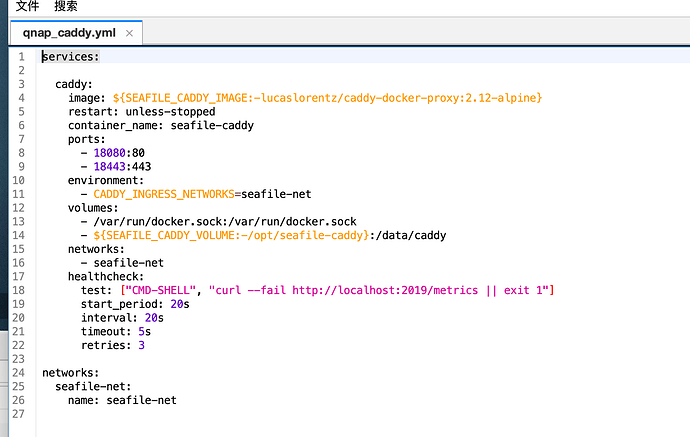Viewport: 690px width, 437px height.
Task: Click 'timeout: 5s' line
Action: tap(116, 331)
